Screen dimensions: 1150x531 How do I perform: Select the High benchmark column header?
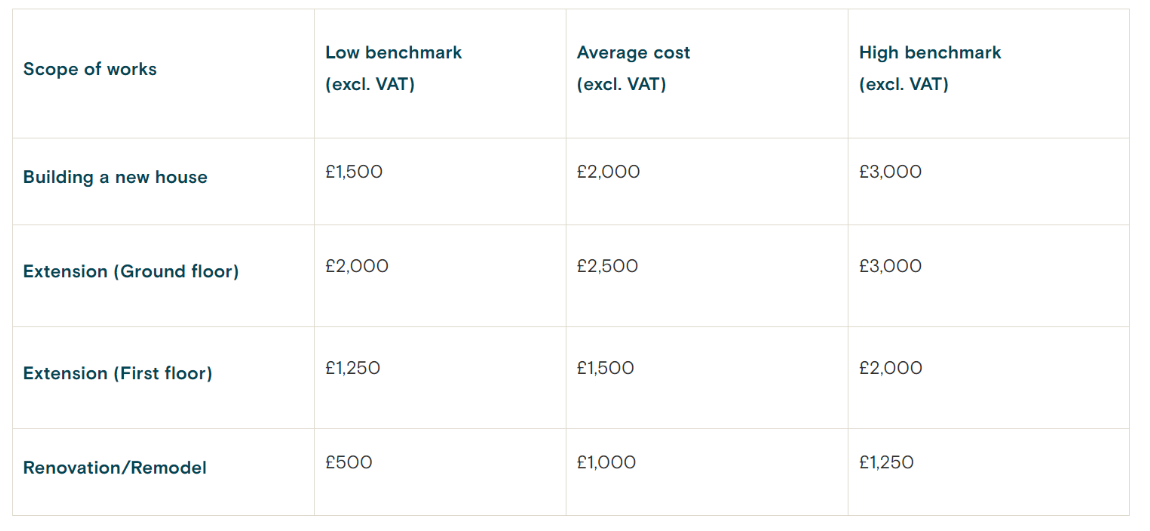(x=930, y=68)
